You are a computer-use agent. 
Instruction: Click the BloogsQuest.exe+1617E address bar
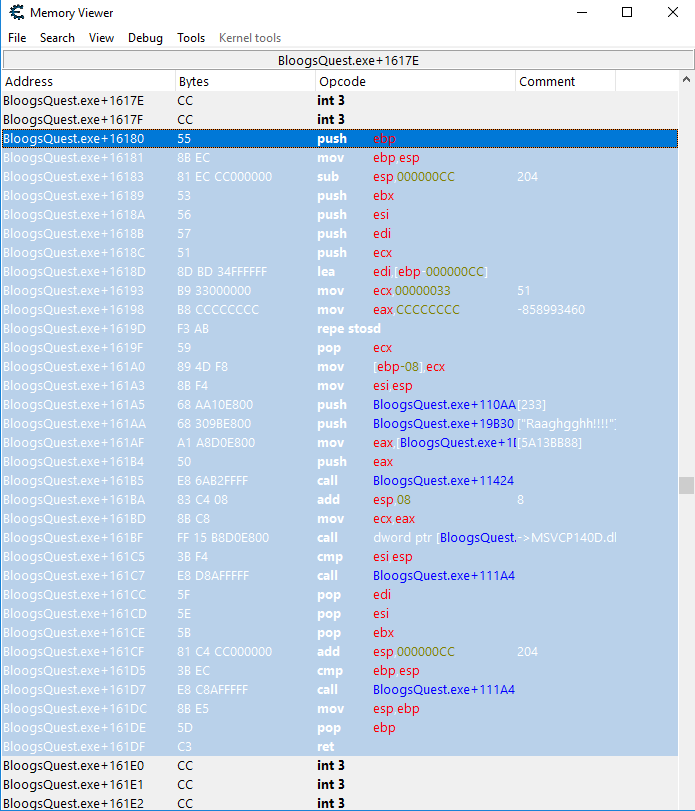pos(348,61)
